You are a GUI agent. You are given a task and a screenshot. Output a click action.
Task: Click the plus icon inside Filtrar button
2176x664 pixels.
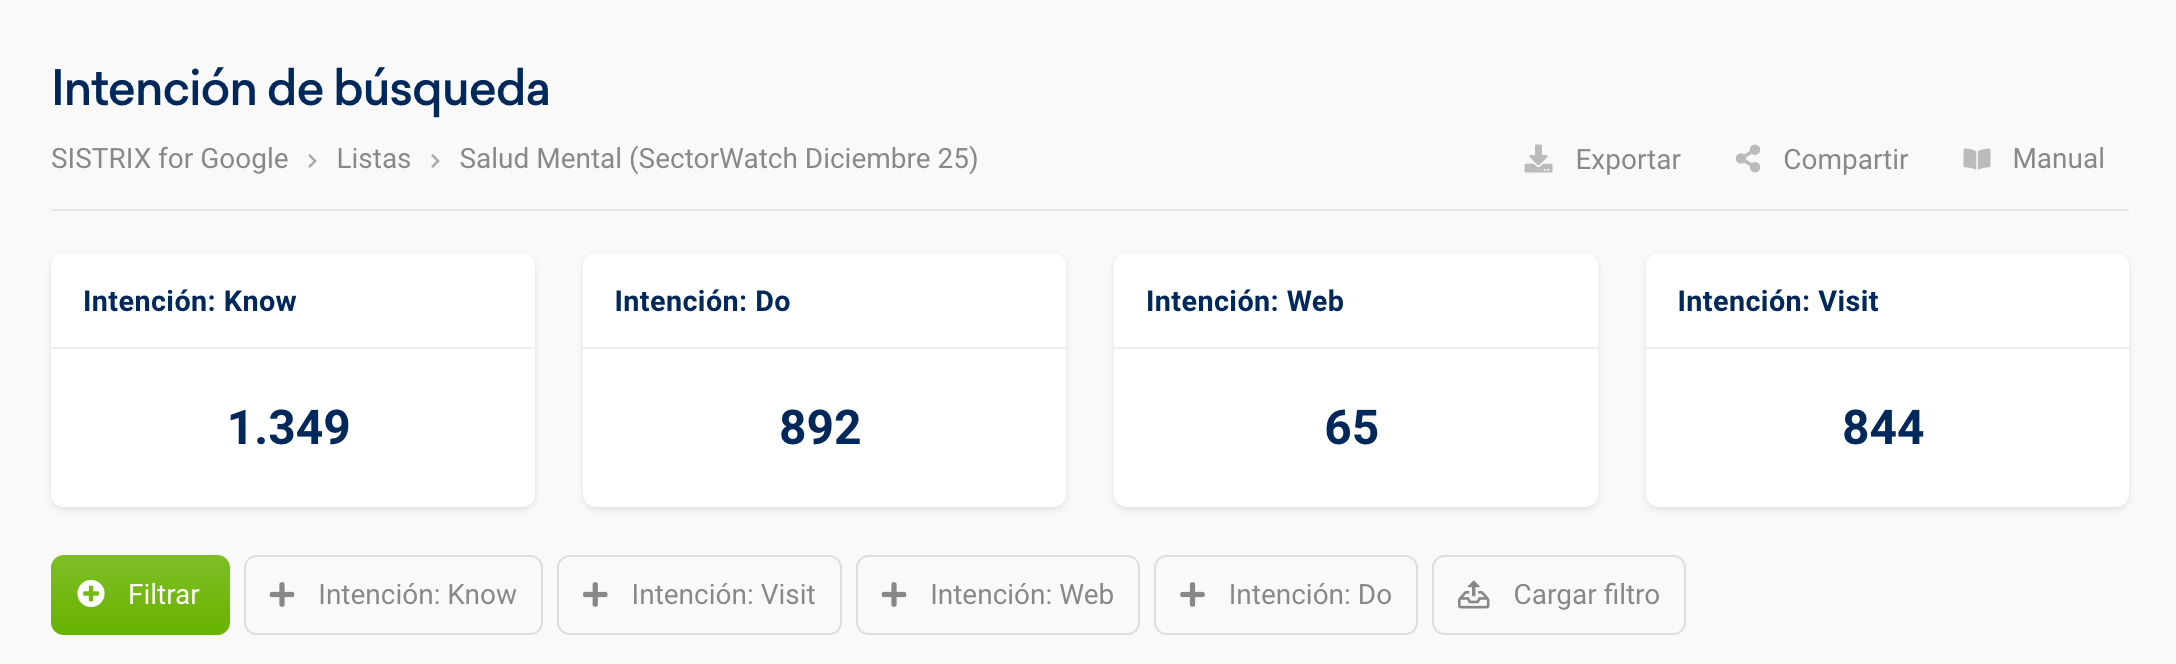click(89, 595)
